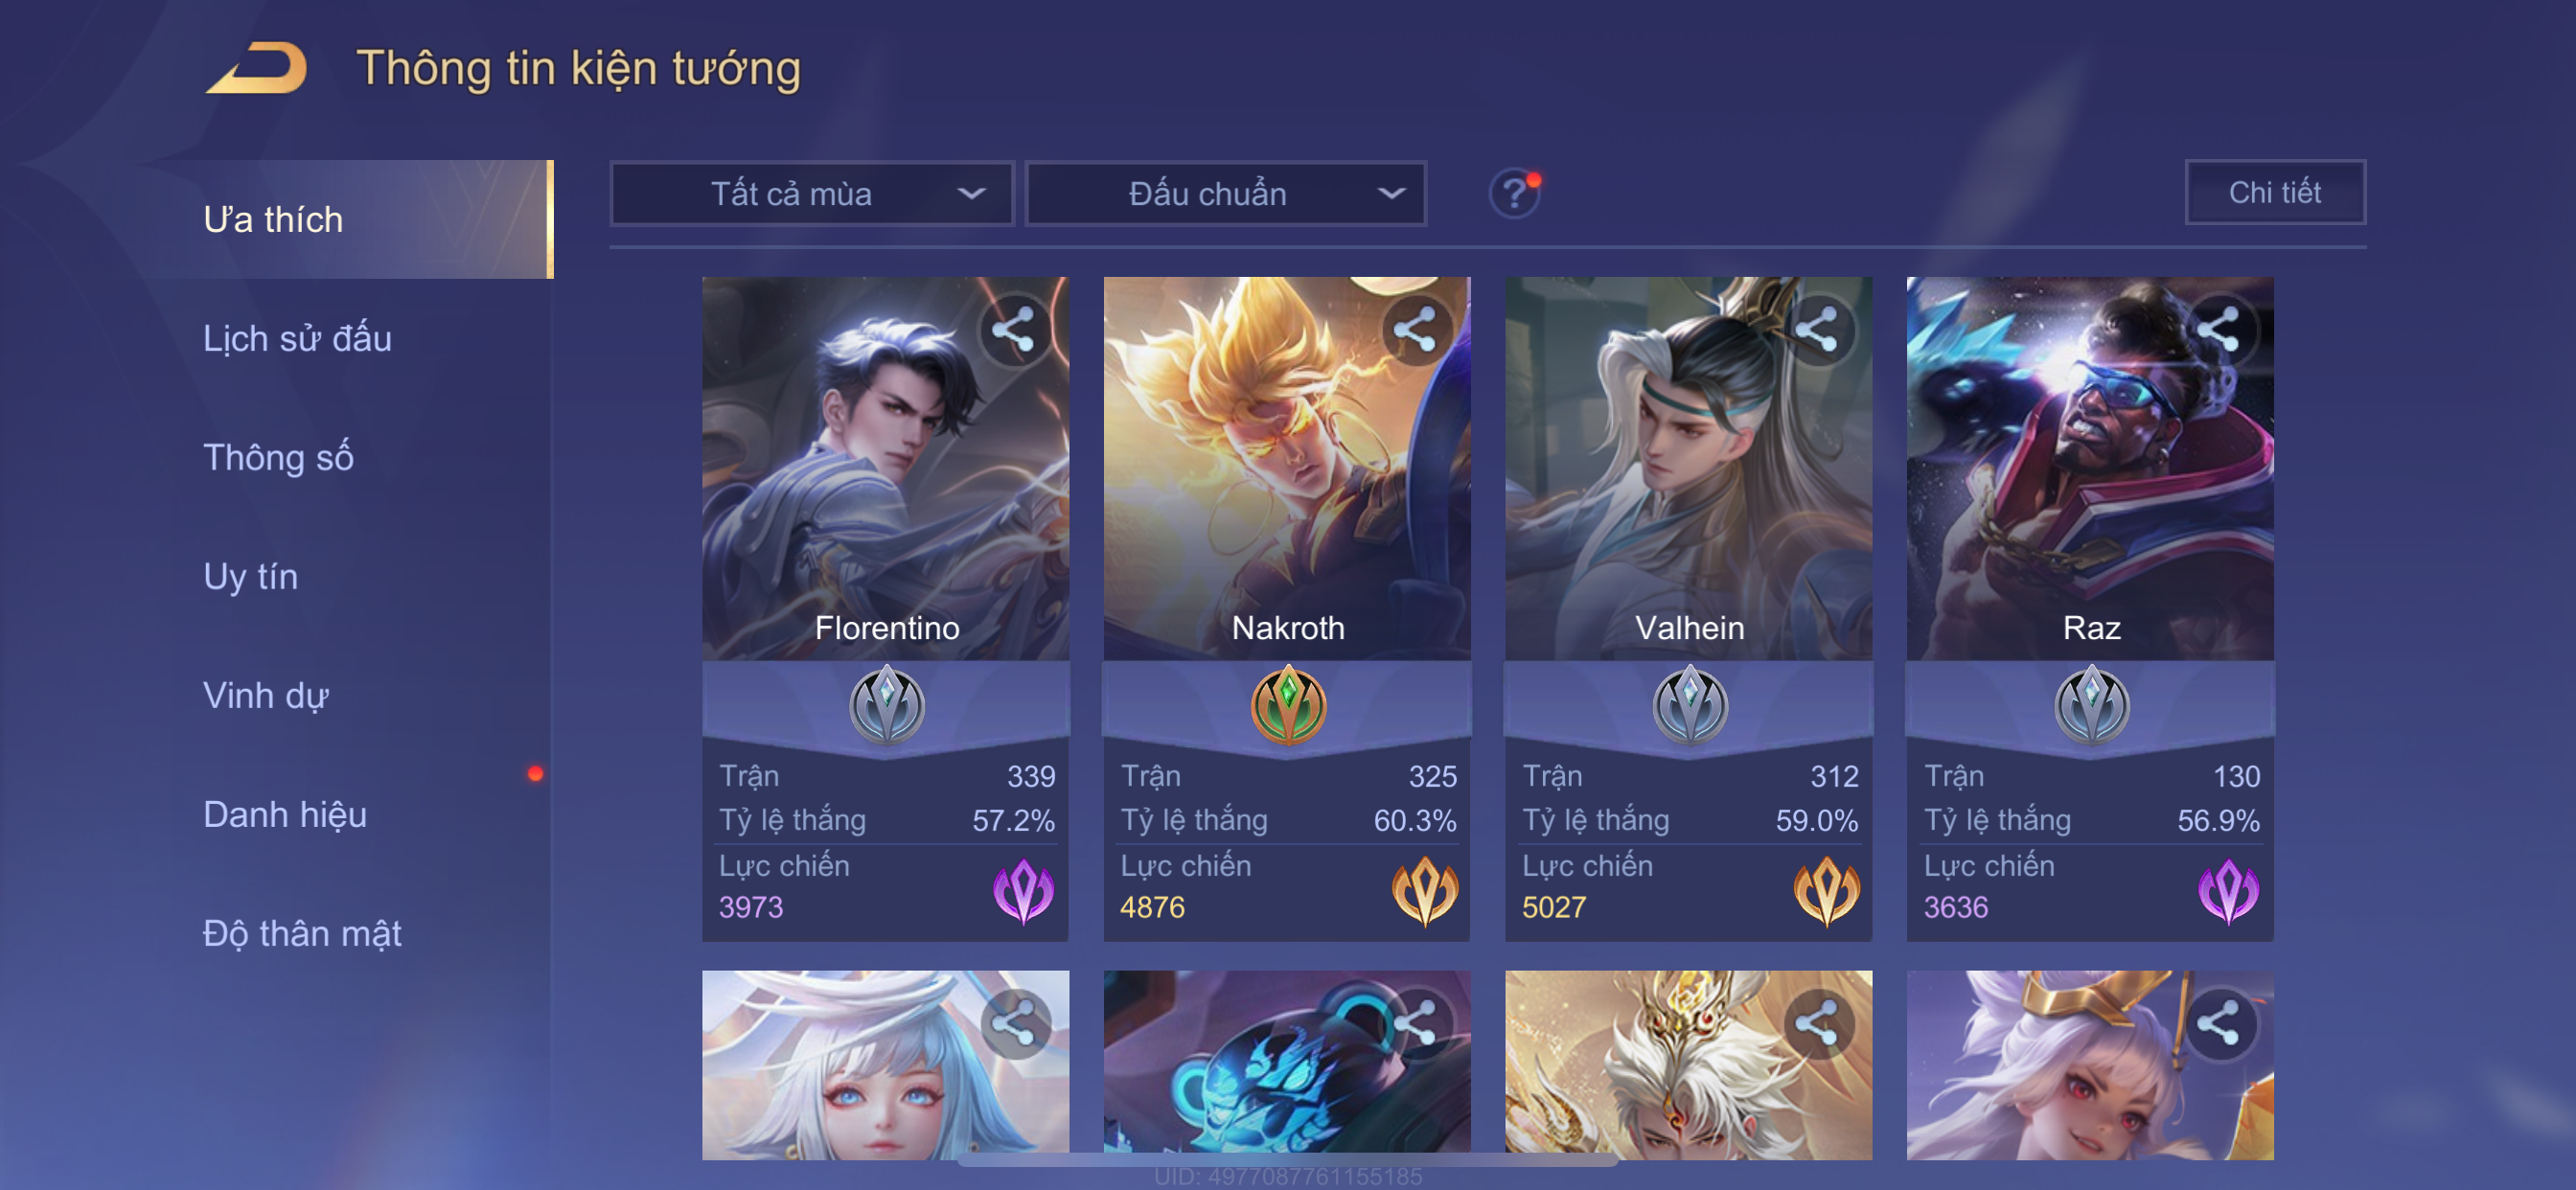Share the Florentino hero card
This screenshot has height=1190, width=2576.
pyautogui.click(x=1014, y=330)
